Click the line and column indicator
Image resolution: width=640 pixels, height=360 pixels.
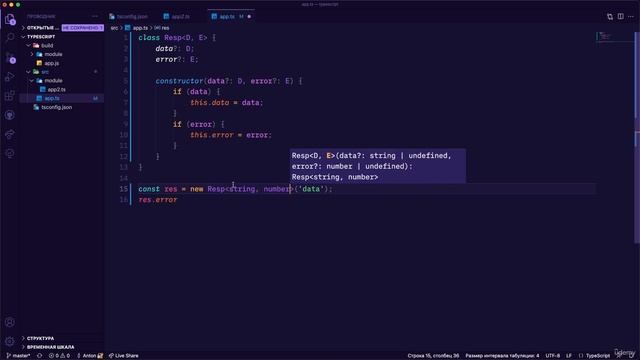point(433,356)
